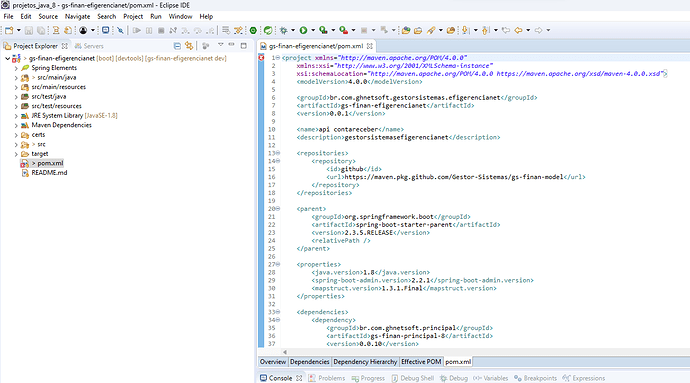Click the Save icon in the toolbar
This screenshot has width=690, height=383.
pyautogui.click(x=29, y=30)
